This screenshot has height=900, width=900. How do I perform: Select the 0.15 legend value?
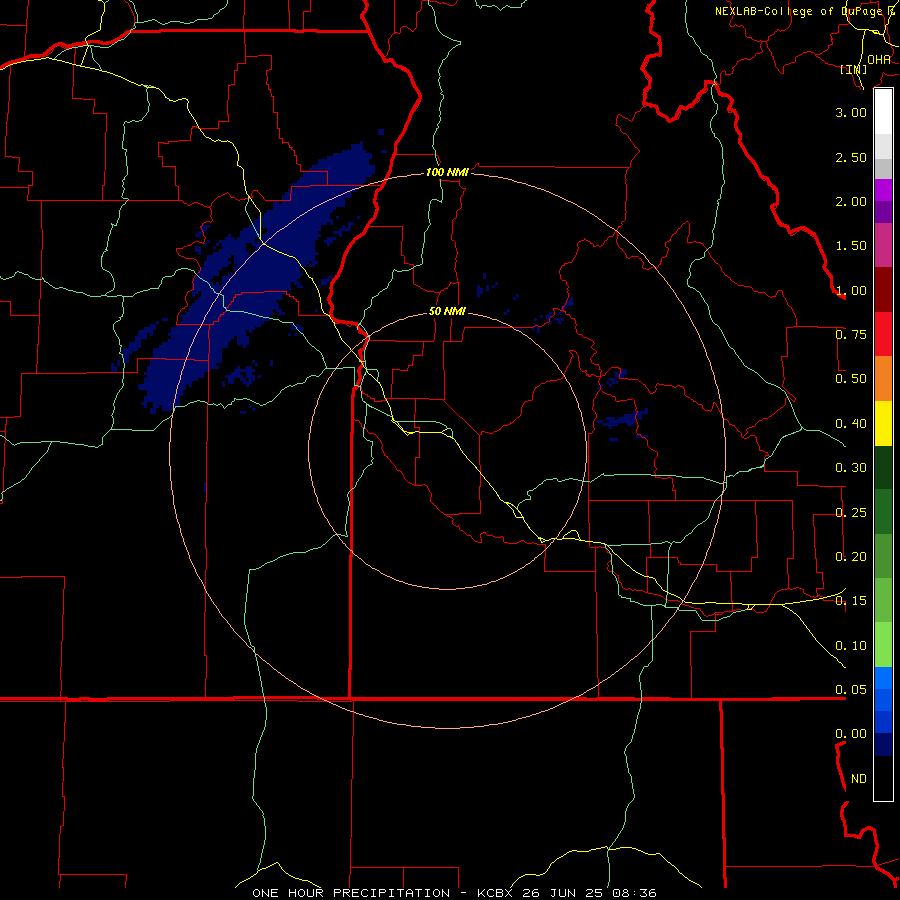click(851, 601)
